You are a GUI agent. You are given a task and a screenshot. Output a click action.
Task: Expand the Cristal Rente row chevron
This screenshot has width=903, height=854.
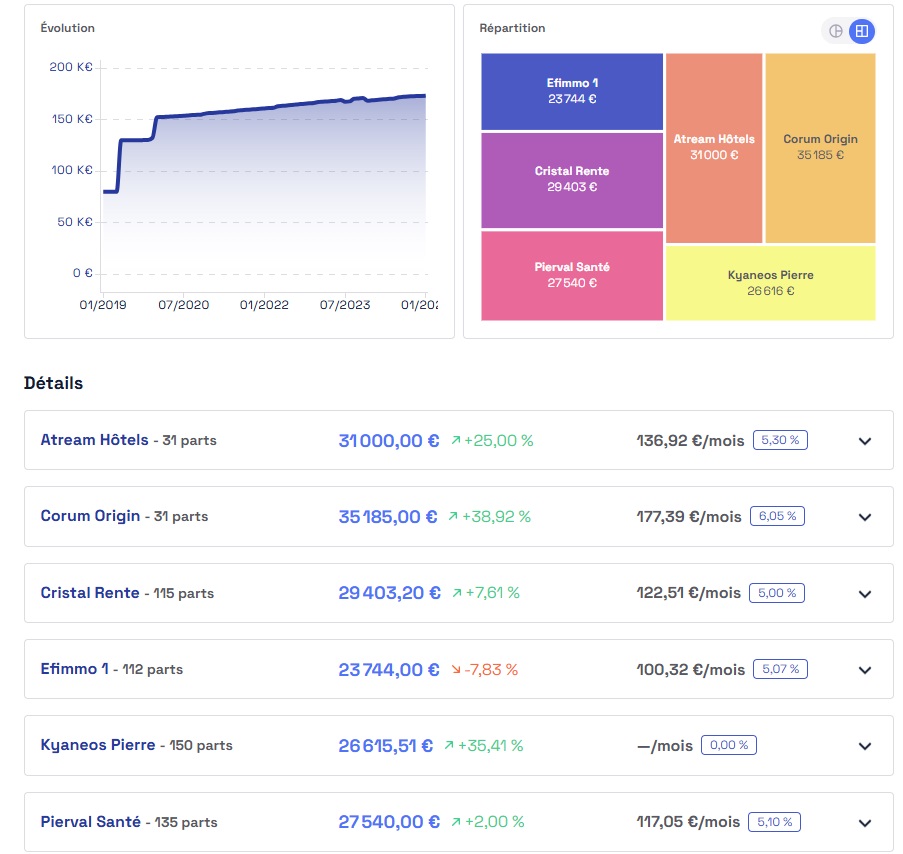(x=864, y=594)
